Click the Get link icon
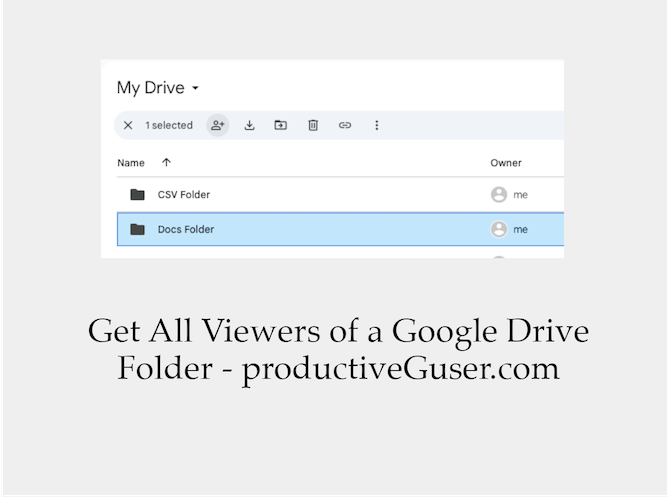 [345, 125]
